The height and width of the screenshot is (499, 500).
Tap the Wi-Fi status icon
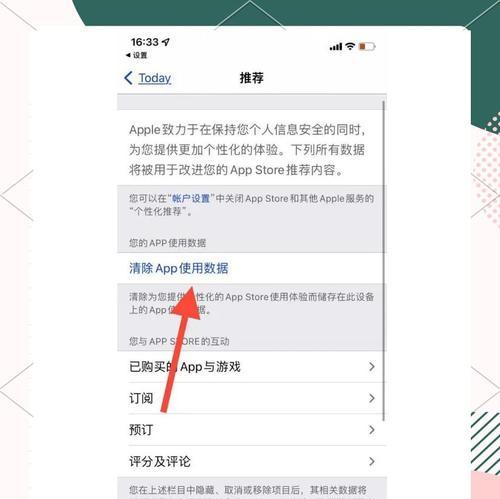pyautogui.click(x=350, y=46)
